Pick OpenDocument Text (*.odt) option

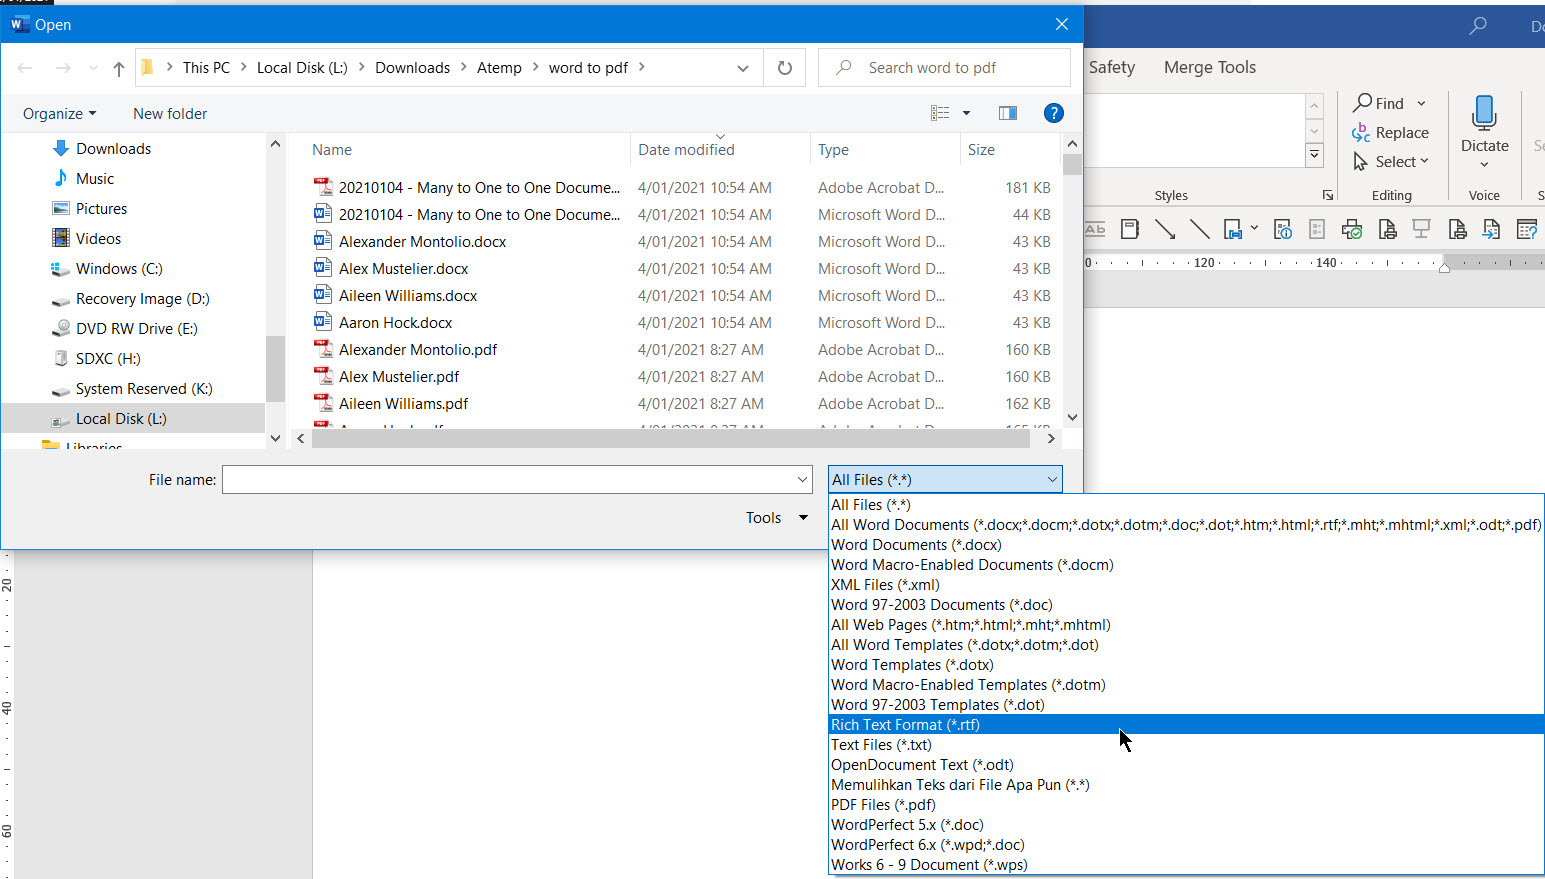pyautogui.click(x=1186, y=765)
